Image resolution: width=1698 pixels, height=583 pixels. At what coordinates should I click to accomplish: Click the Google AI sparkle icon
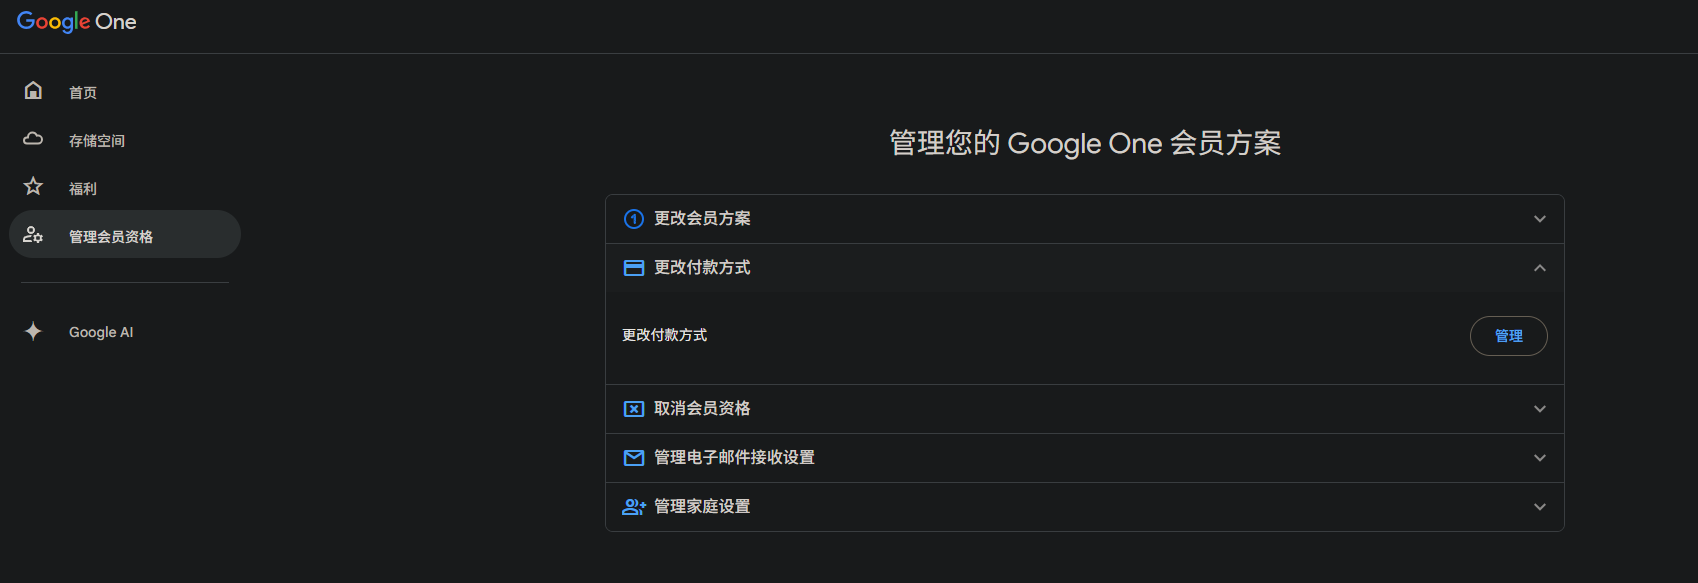[x=33, y=331]
